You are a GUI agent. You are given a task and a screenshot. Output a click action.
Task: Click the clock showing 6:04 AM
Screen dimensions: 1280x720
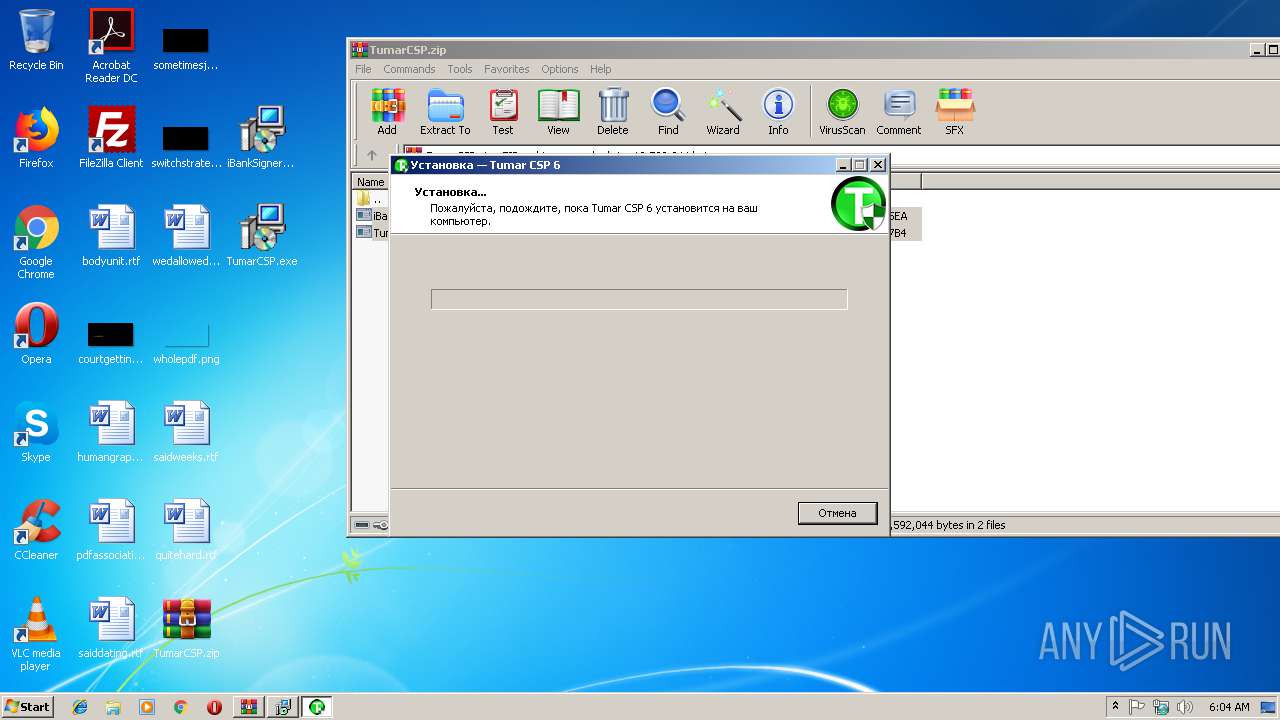pos(1229,707)
